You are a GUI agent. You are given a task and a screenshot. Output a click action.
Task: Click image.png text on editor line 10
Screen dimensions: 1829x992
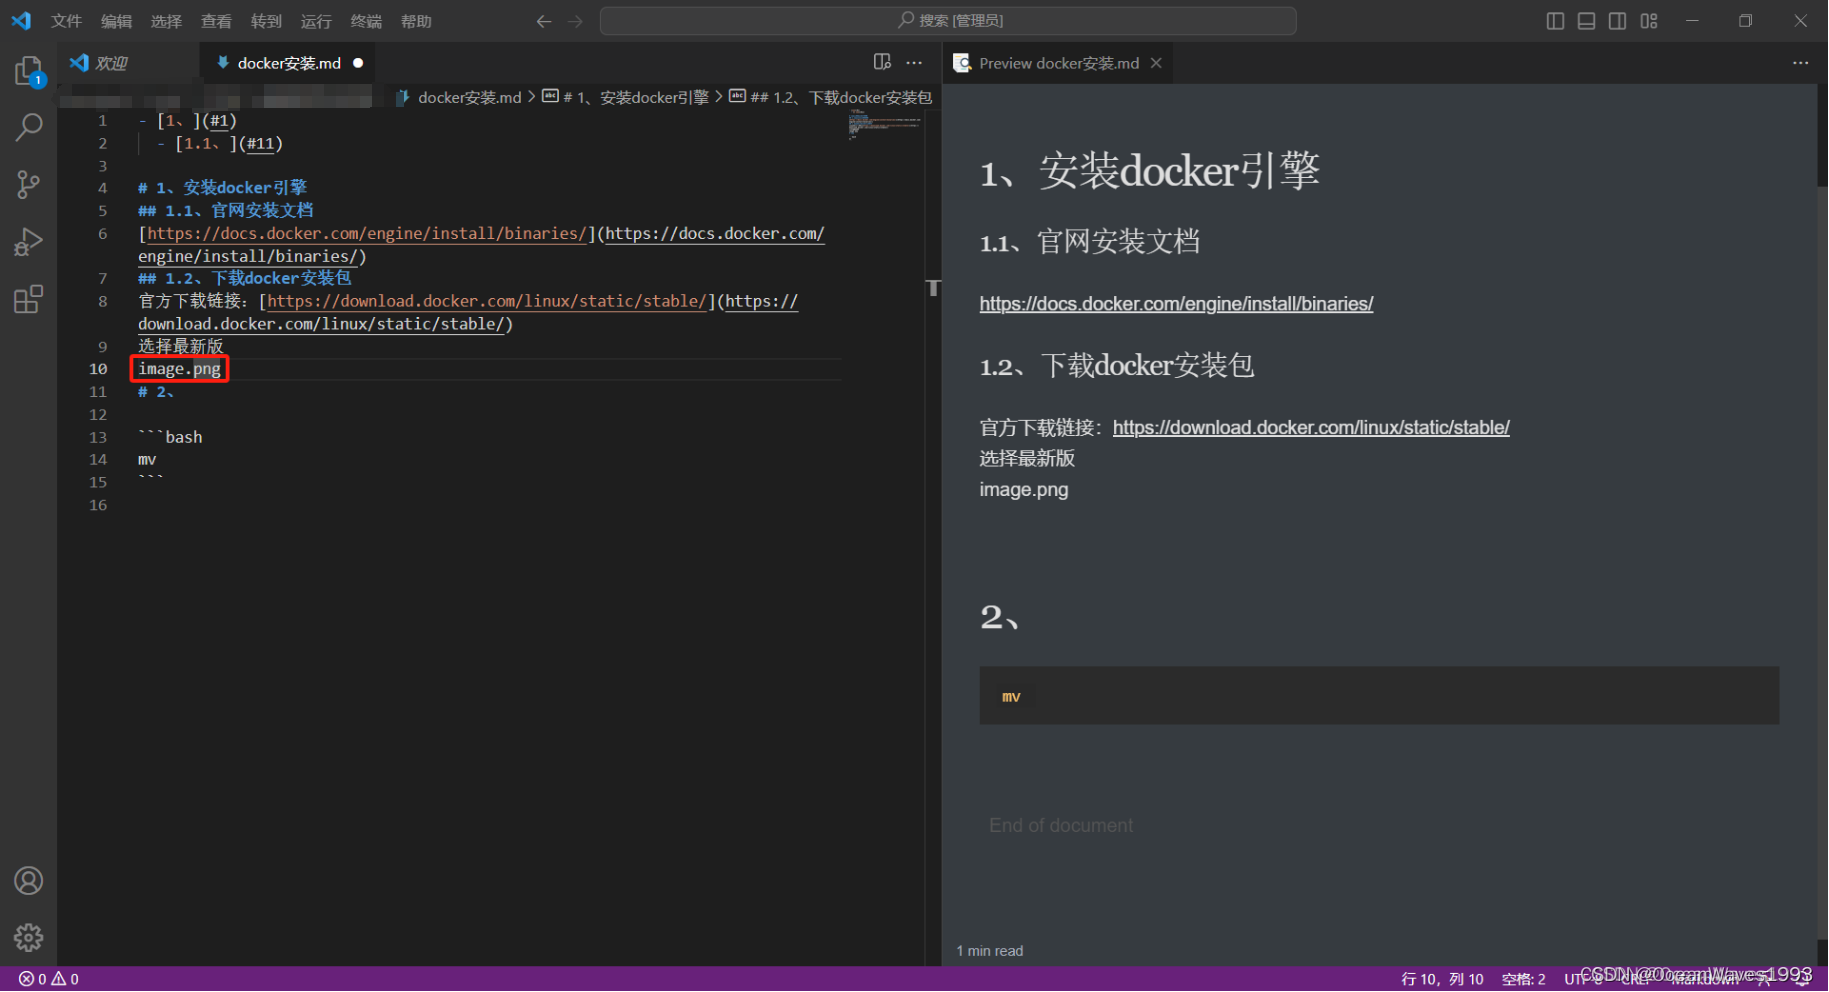click(x=179, y=369)
